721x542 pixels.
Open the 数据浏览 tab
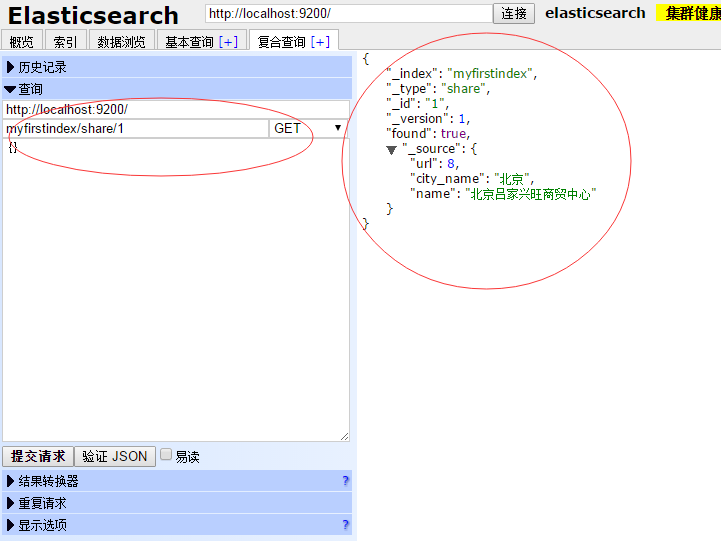[121, 41]
